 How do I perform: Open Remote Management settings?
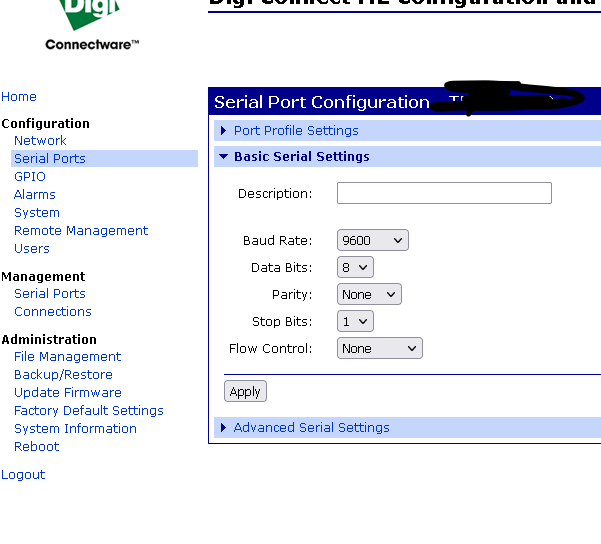click(81, 231)
